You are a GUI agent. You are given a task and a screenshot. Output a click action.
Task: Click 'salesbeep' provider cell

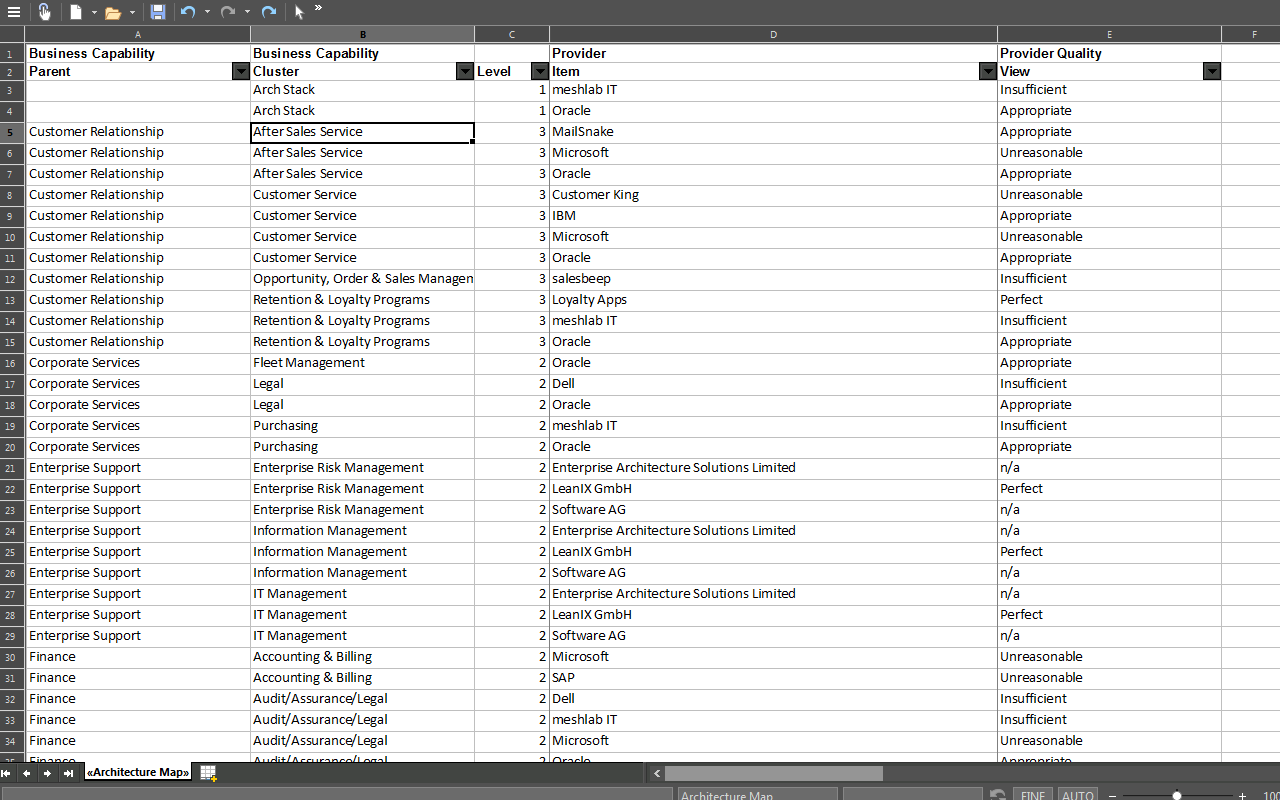point(773,279)
